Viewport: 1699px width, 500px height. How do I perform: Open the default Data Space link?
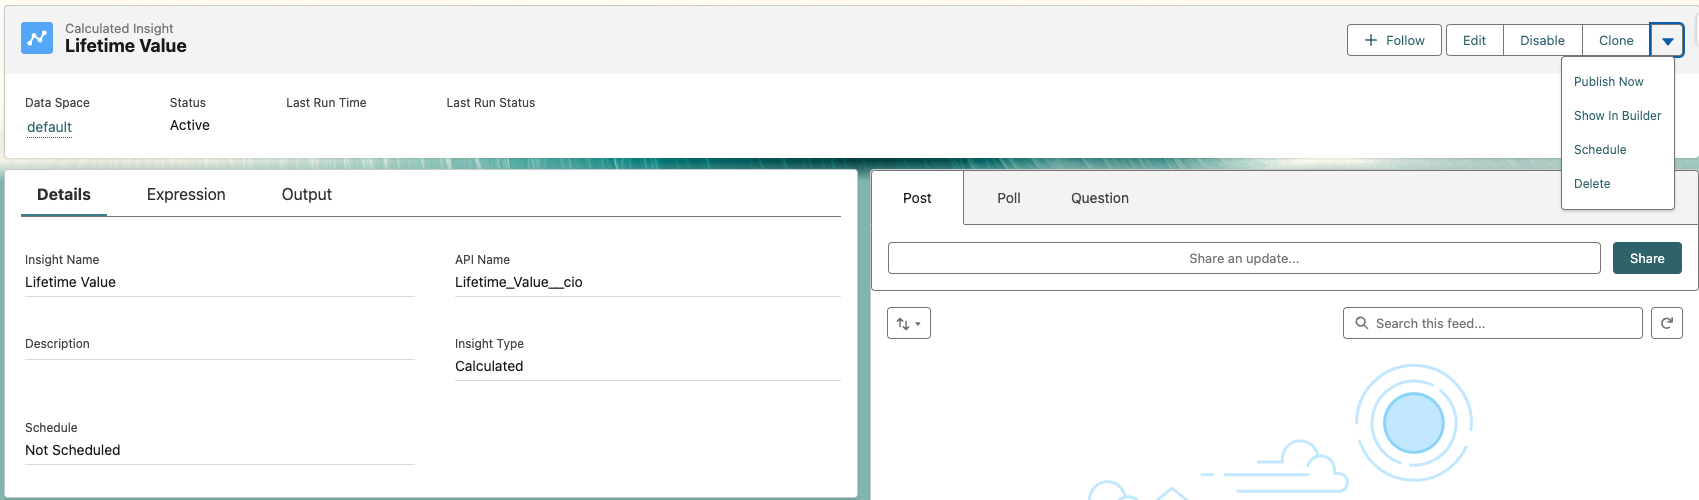pos(49,127)
